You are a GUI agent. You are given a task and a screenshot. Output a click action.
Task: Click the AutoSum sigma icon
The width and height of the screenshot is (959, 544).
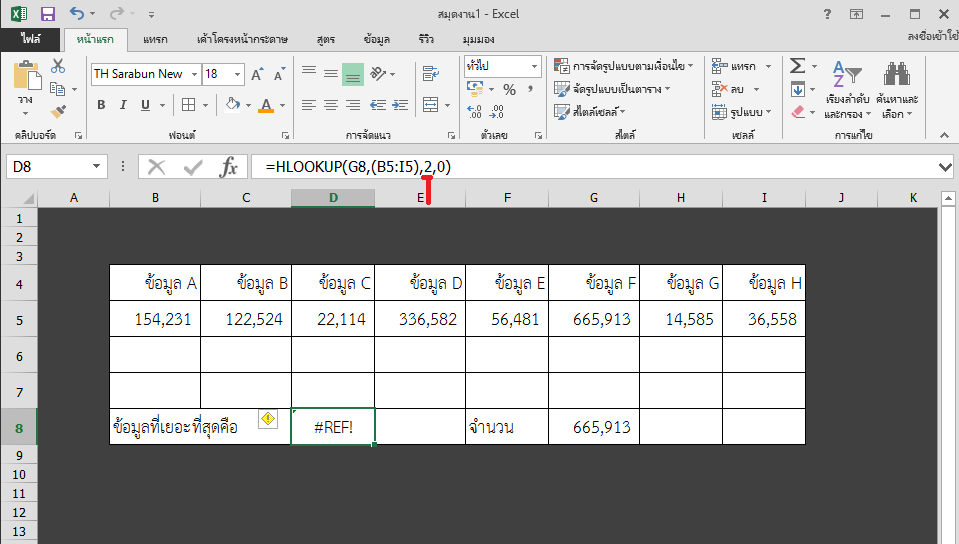pos(797,66)
